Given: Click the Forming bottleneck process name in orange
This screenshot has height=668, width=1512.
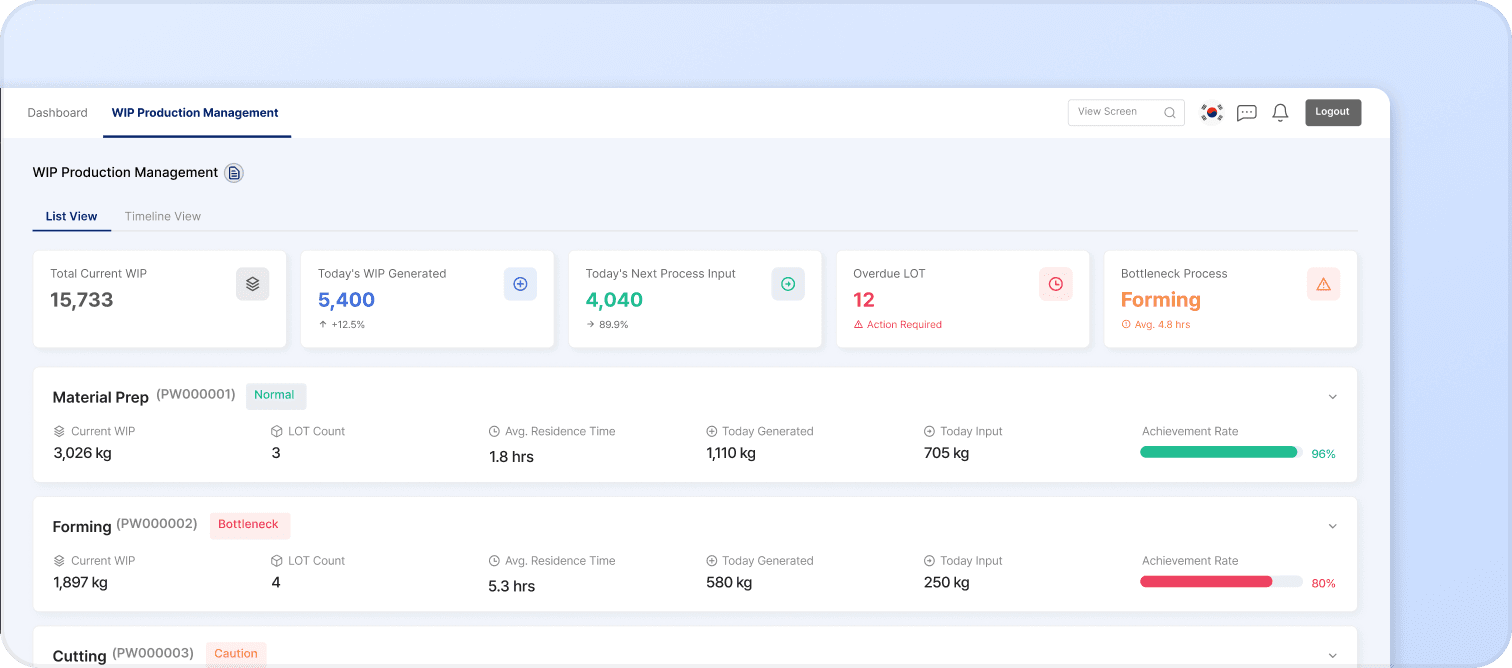Looking at the screenshot, I should coord(1161,300).
